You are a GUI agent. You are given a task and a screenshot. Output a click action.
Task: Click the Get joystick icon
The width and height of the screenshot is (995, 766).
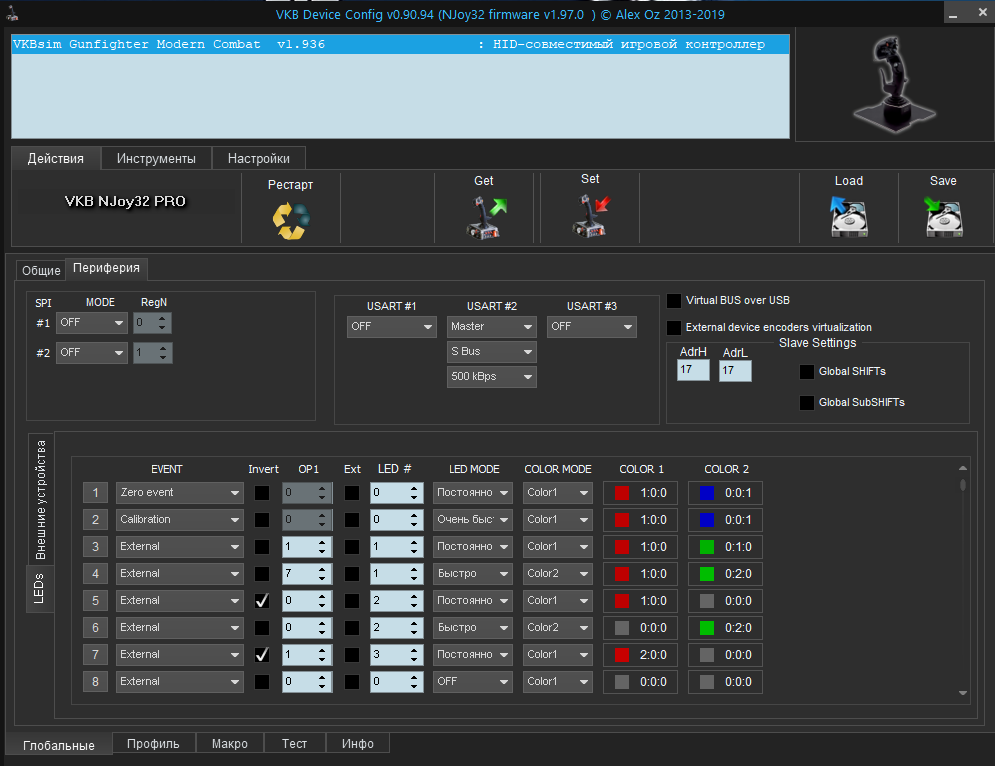486,217
